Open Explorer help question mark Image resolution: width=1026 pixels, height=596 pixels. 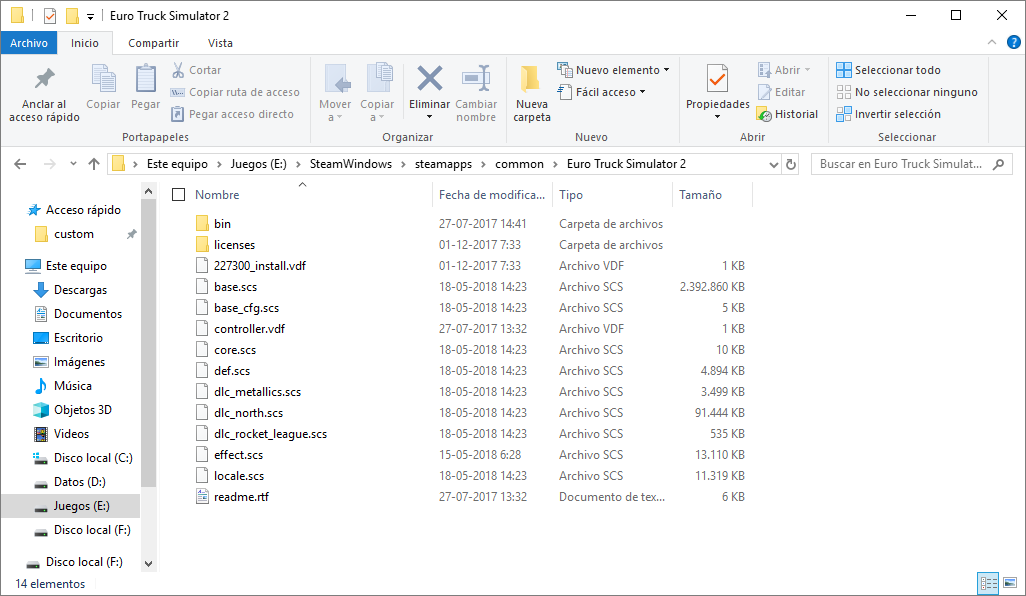1014,43
